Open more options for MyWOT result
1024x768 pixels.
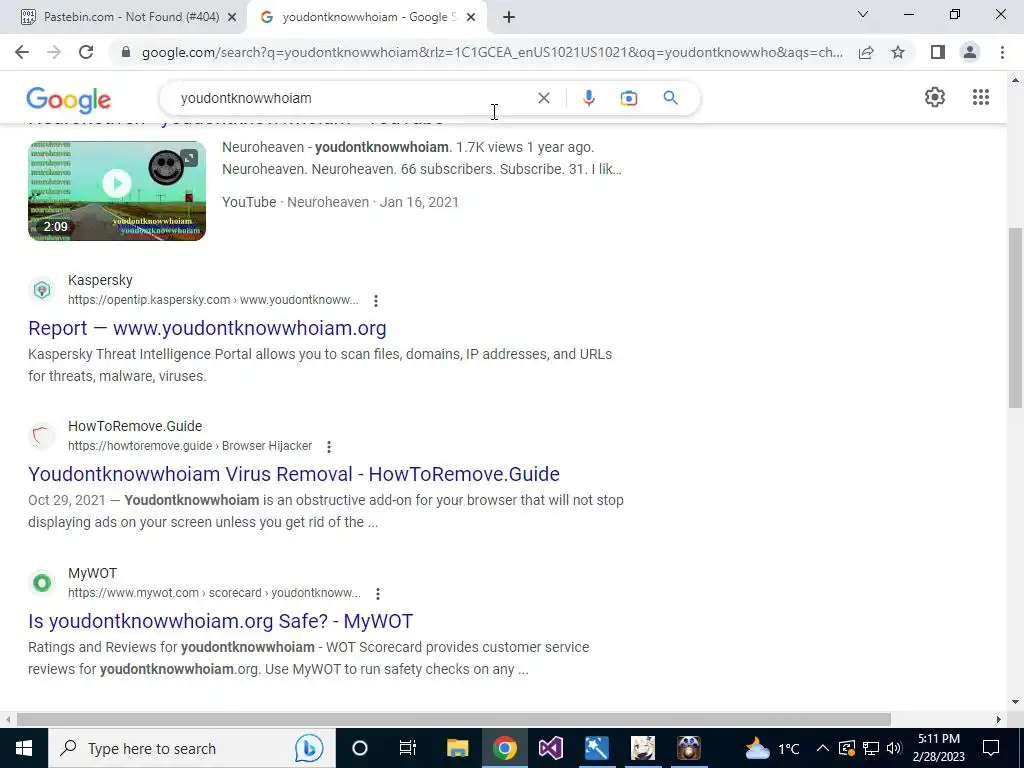tap(377, 594)
